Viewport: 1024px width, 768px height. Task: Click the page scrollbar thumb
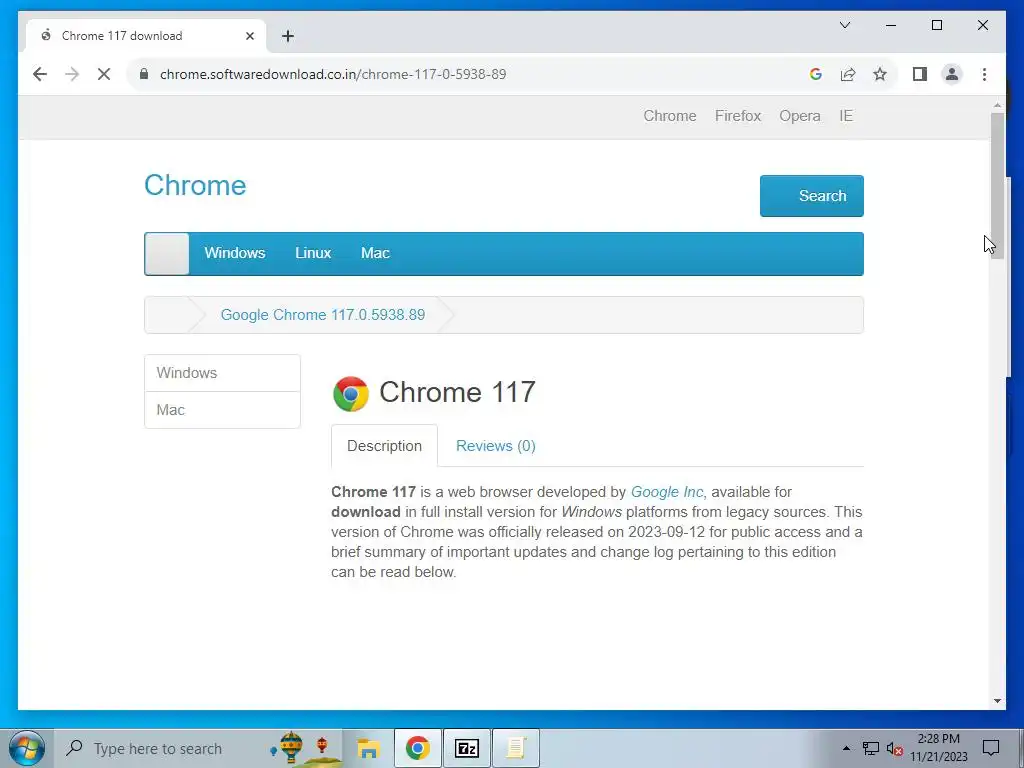[997, 186]
